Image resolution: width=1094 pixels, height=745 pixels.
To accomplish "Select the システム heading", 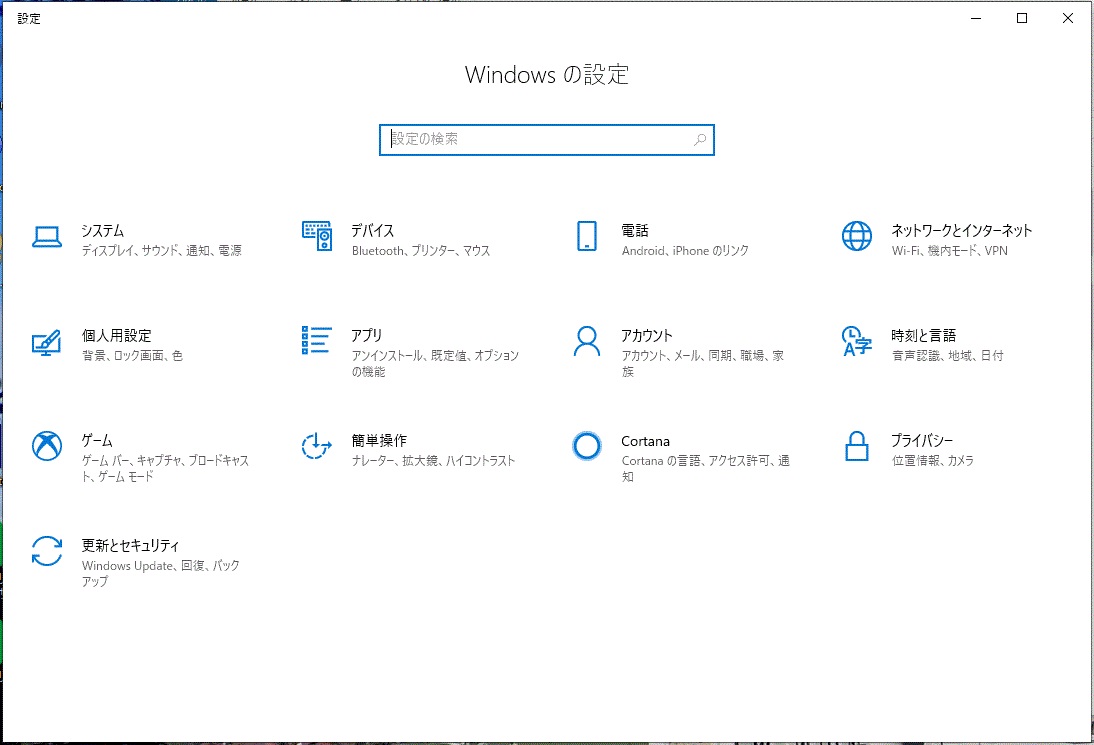I will point(103,230).
